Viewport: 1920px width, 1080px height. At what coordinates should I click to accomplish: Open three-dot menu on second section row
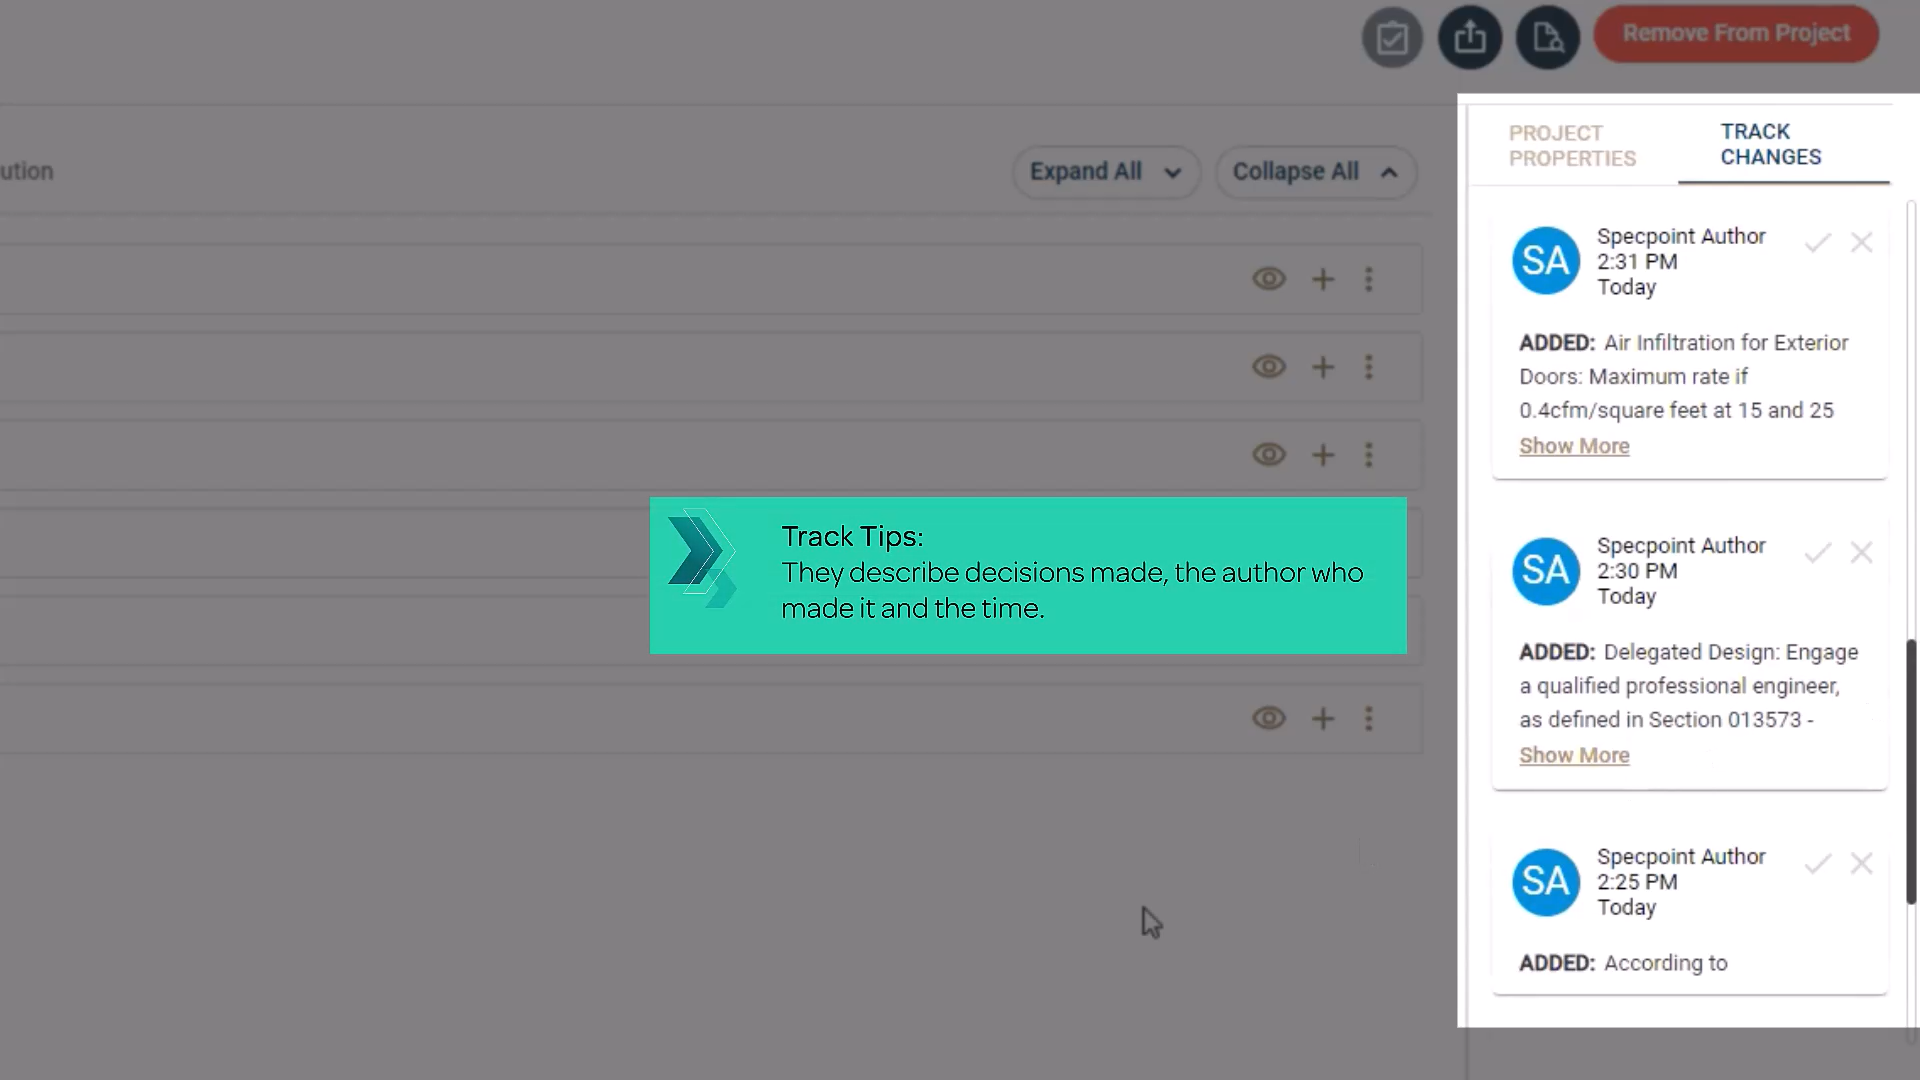(1369, 367)
